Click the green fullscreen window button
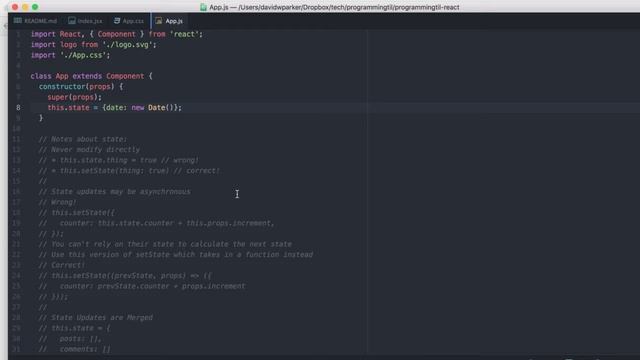Image resolution: width=640 pixels, height=360 pixels. (35, 7)
